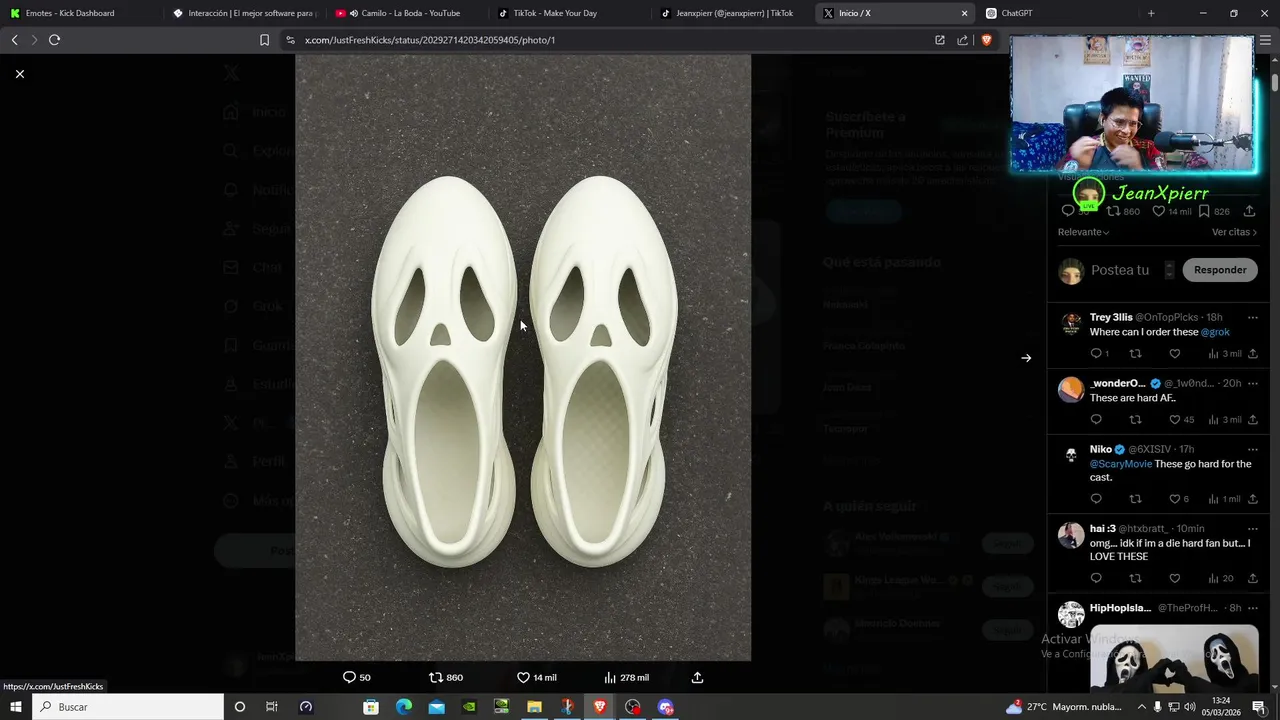
Task: Click the Buscar taskbar search box
Action: pyautogui.click(x=127, y=707)
